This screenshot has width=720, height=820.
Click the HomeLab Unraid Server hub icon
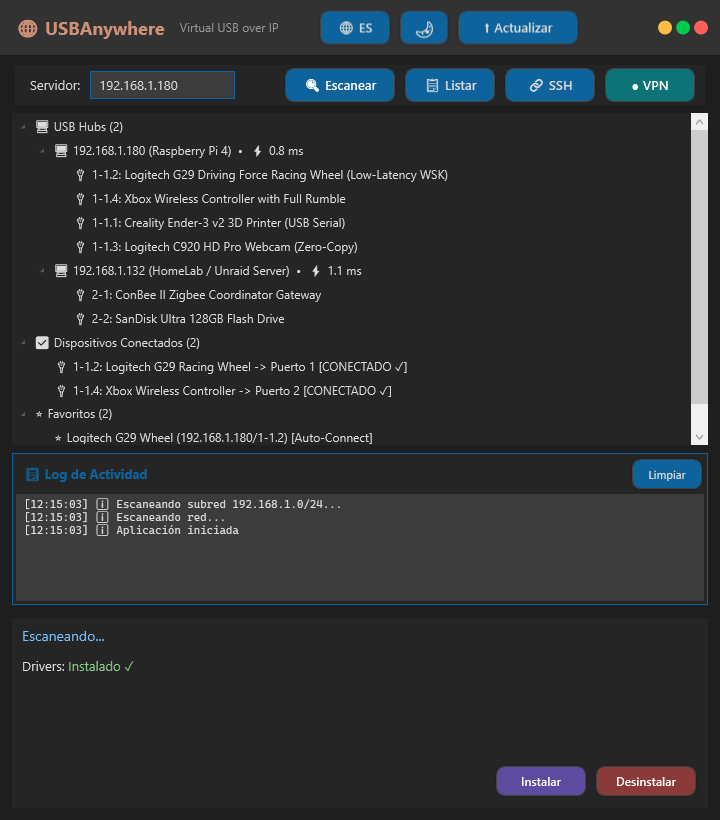[61, 271]
